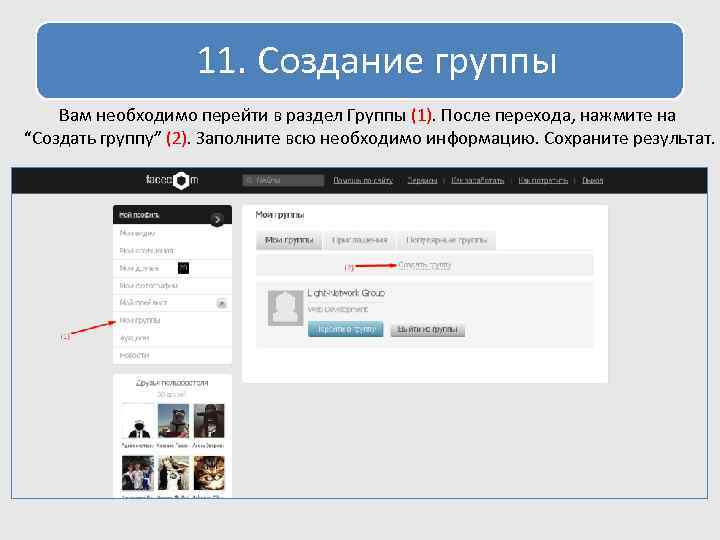Open the Помощь по сайту link
720x540 pixels.
click(x=363, y=180)
